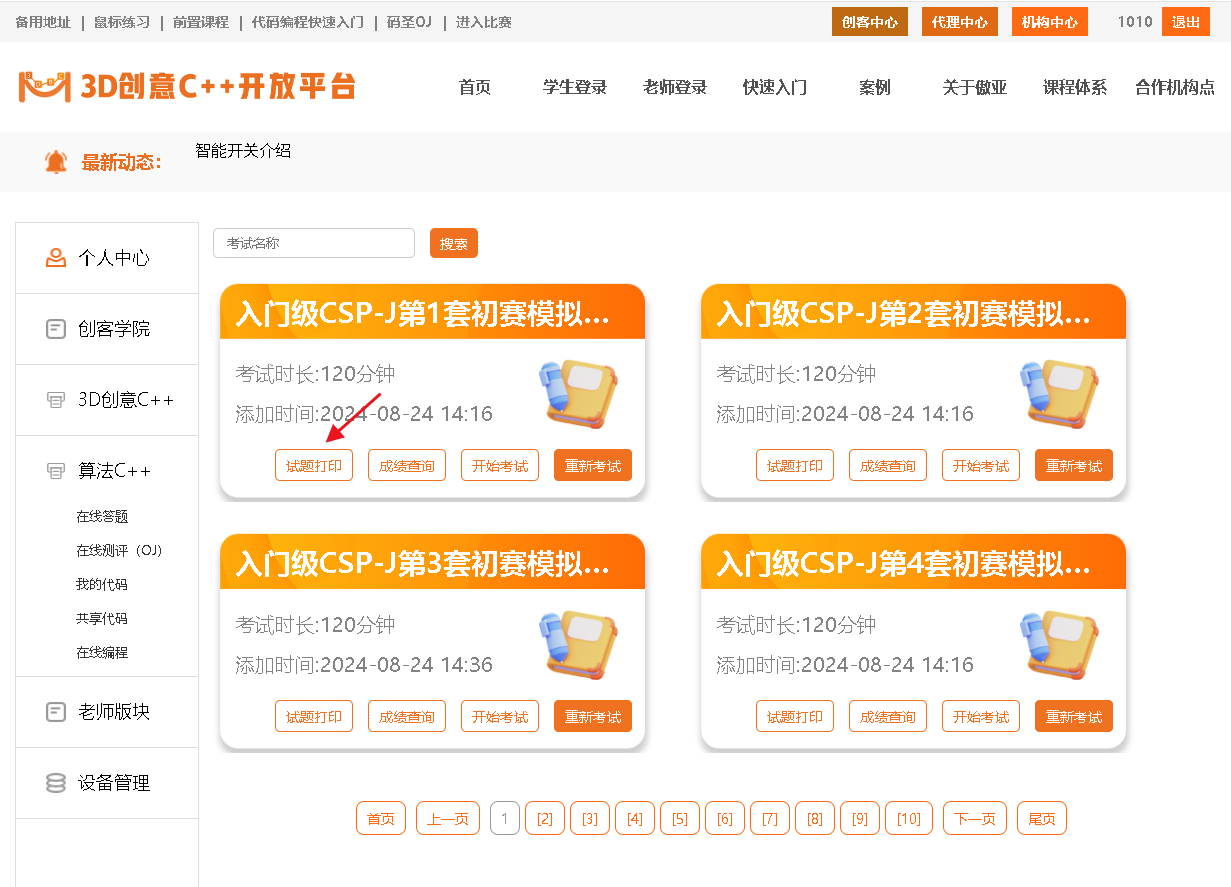Select 学生登录 in the top navigation

click(x=575, y=88)
